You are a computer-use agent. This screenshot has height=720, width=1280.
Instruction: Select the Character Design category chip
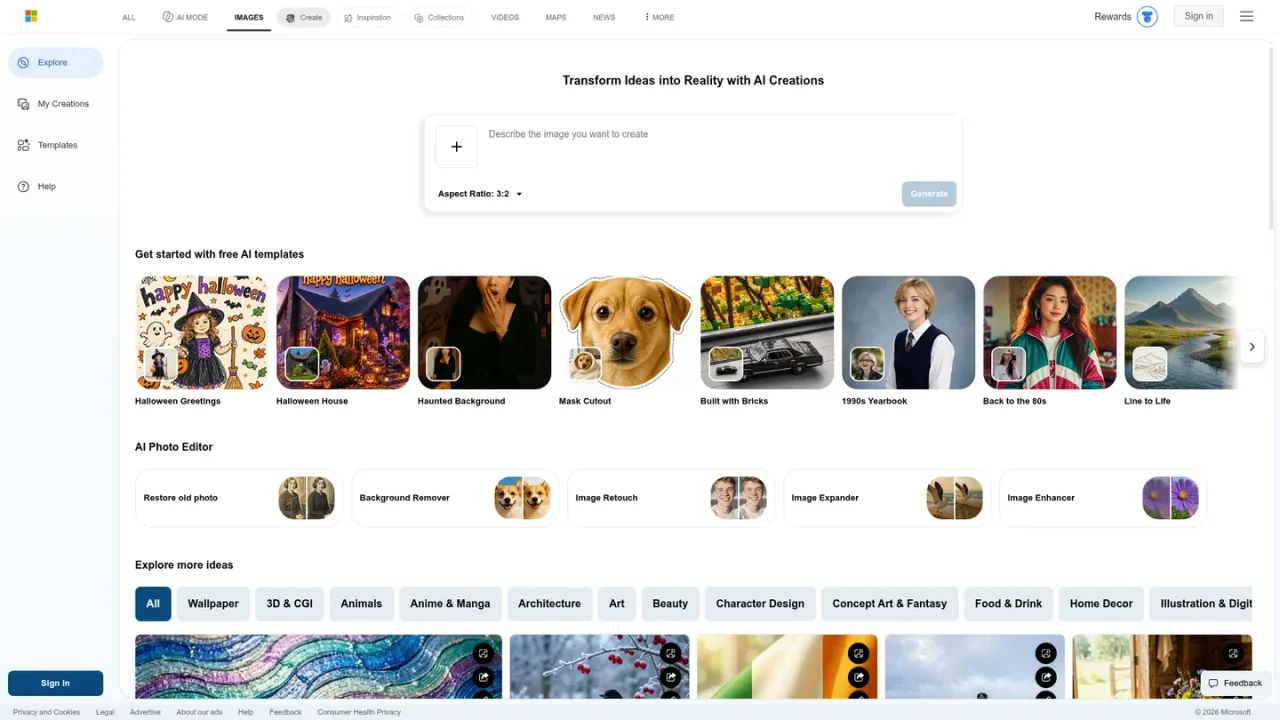[760, 604]
